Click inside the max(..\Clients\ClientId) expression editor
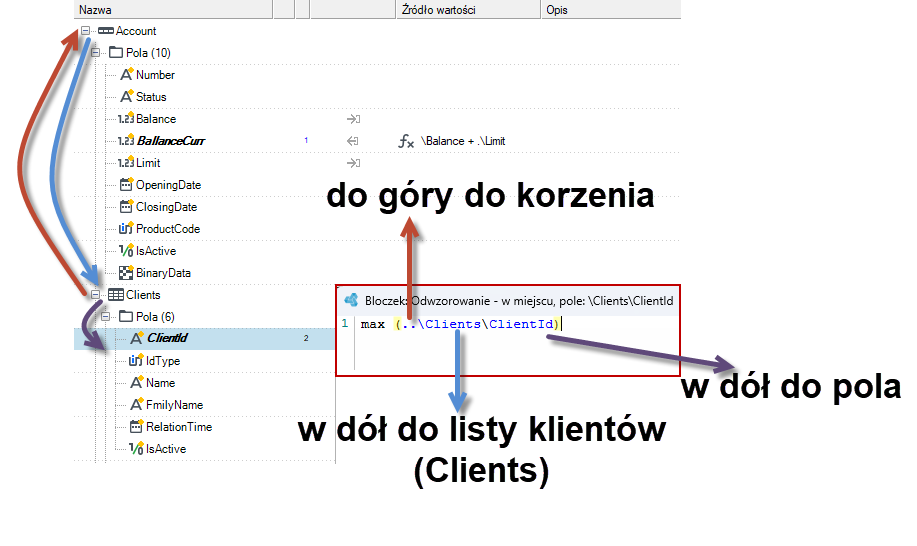Image resolution: width=917 pixels, height=546 pixels. click(x=460, y=324)
